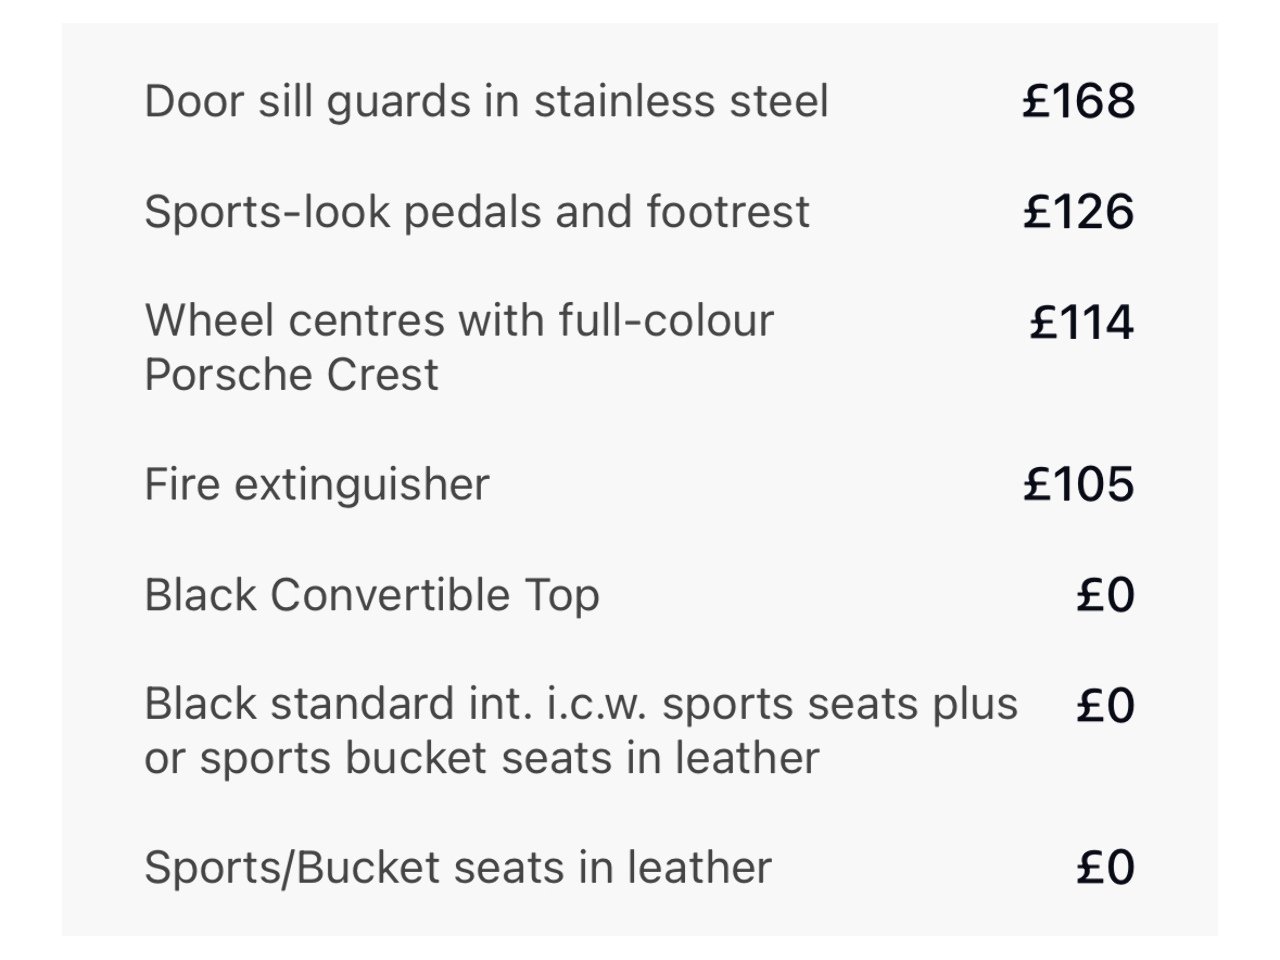
Task: Click the 'Black standard int. i.c.w. sports seats plus' line
Action: [x=581, y=704]
